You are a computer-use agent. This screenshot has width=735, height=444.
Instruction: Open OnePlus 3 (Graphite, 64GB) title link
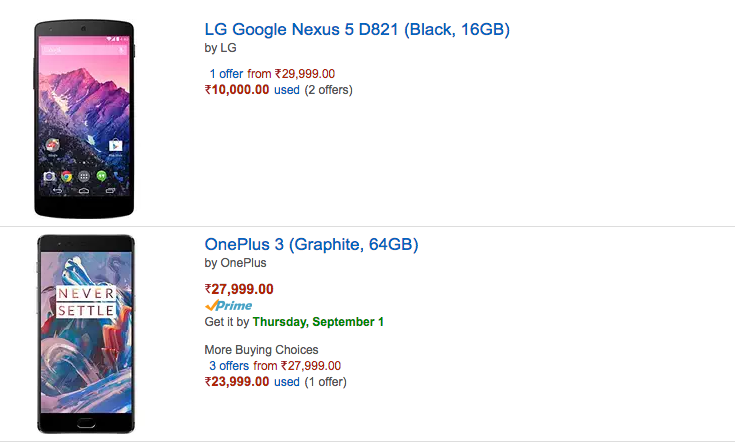tap(311, 245)
